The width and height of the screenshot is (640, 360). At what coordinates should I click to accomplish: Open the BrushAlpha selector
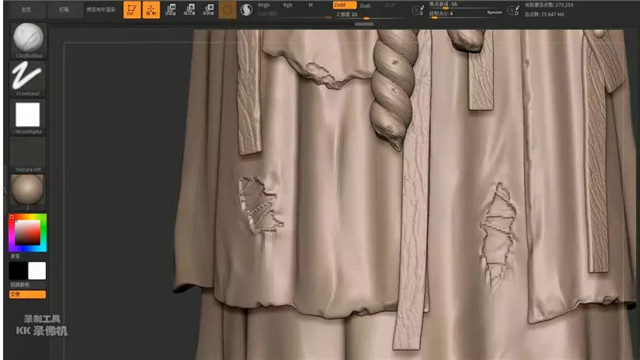[28, 117]
